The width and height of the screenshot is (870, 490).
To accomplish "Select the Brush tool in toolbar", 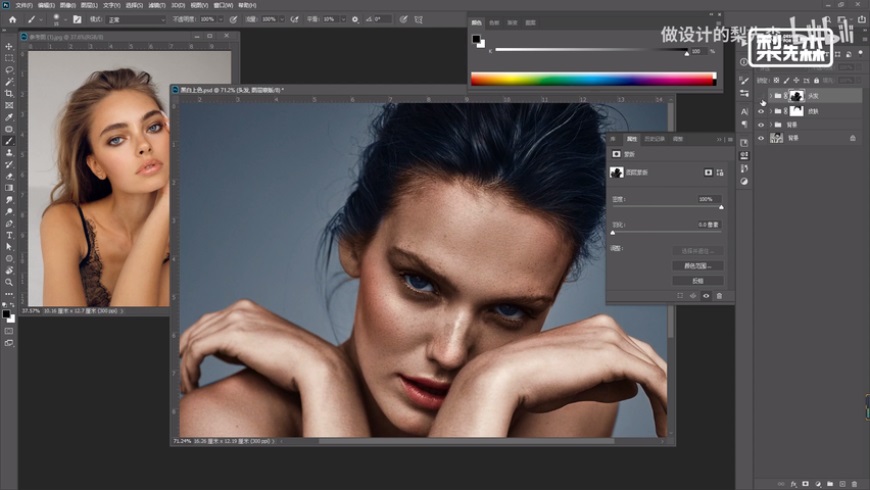I will coord(9,140).
